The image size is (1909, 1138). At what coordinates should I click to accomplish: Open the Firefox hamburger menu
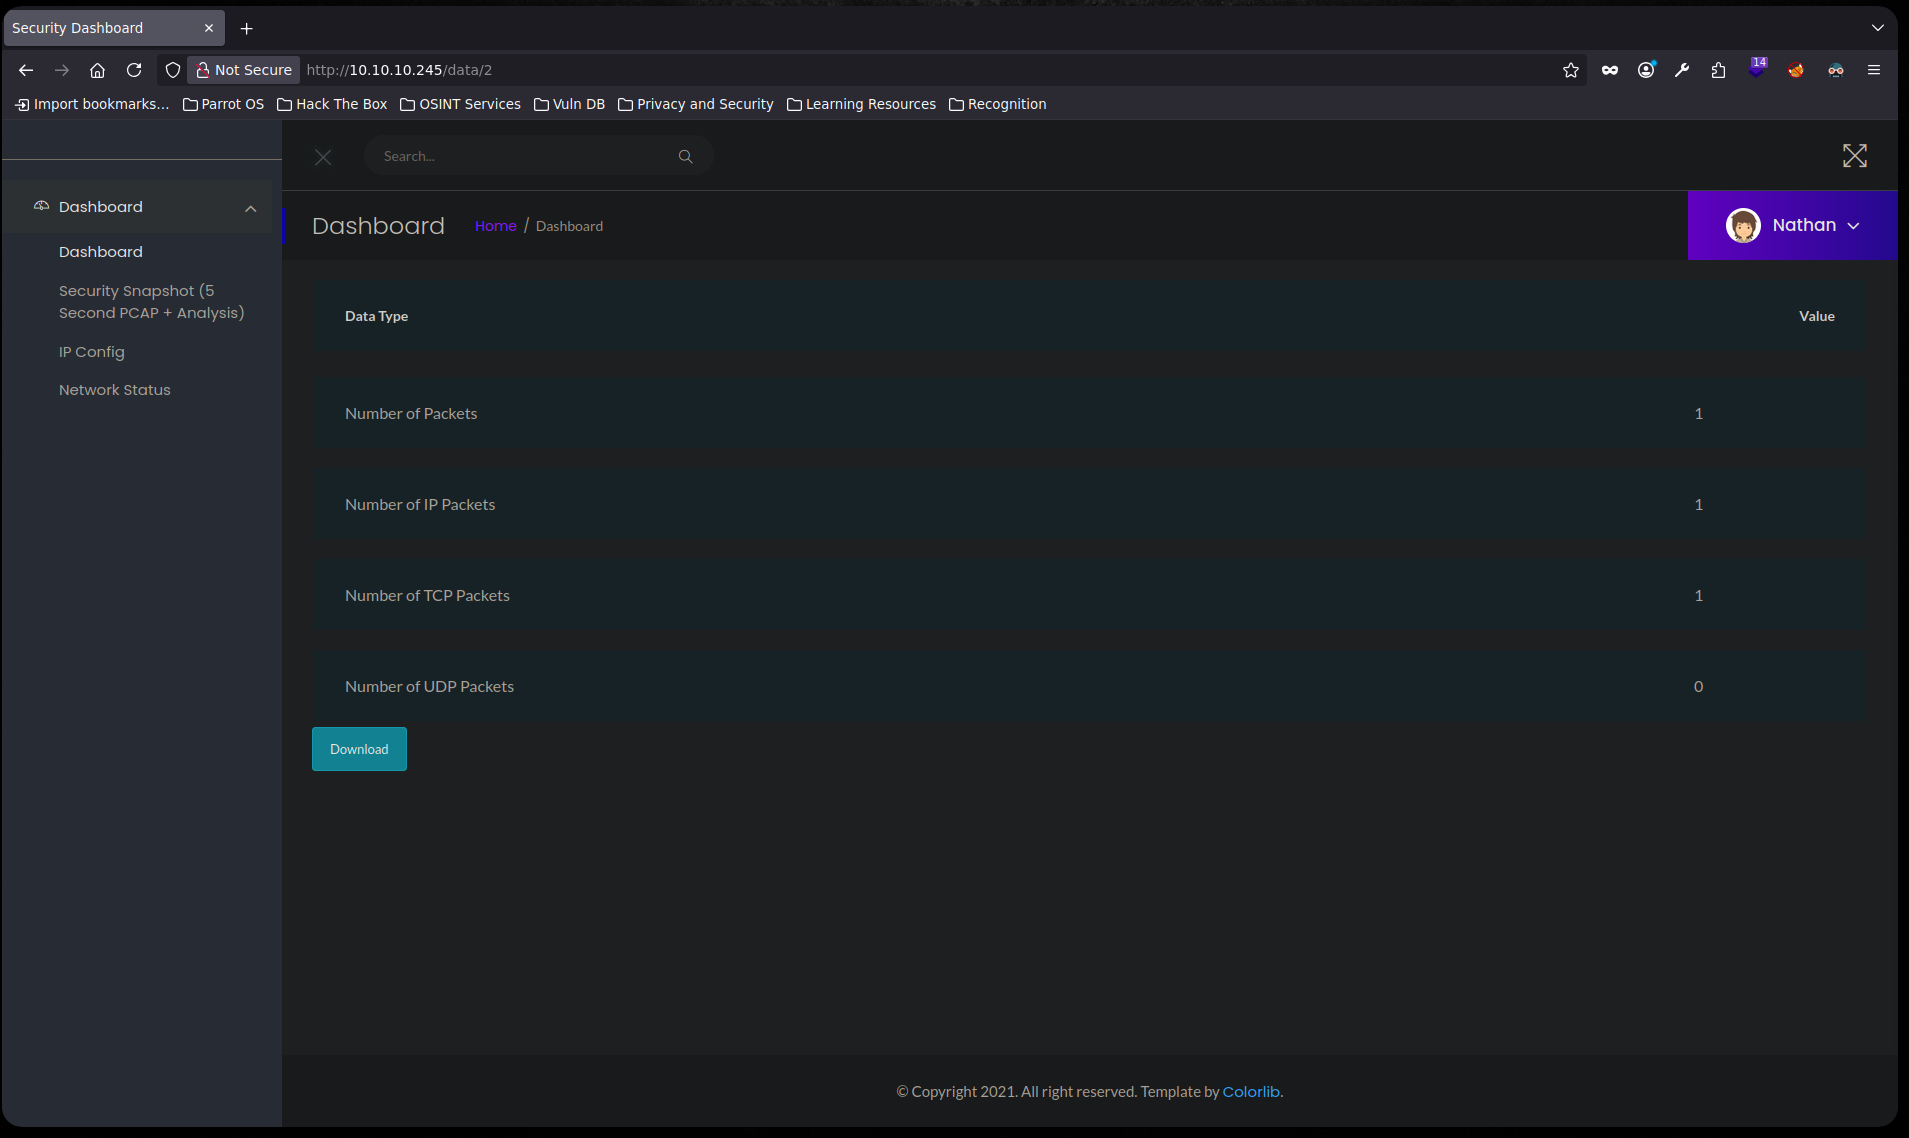click(1873, 70)
